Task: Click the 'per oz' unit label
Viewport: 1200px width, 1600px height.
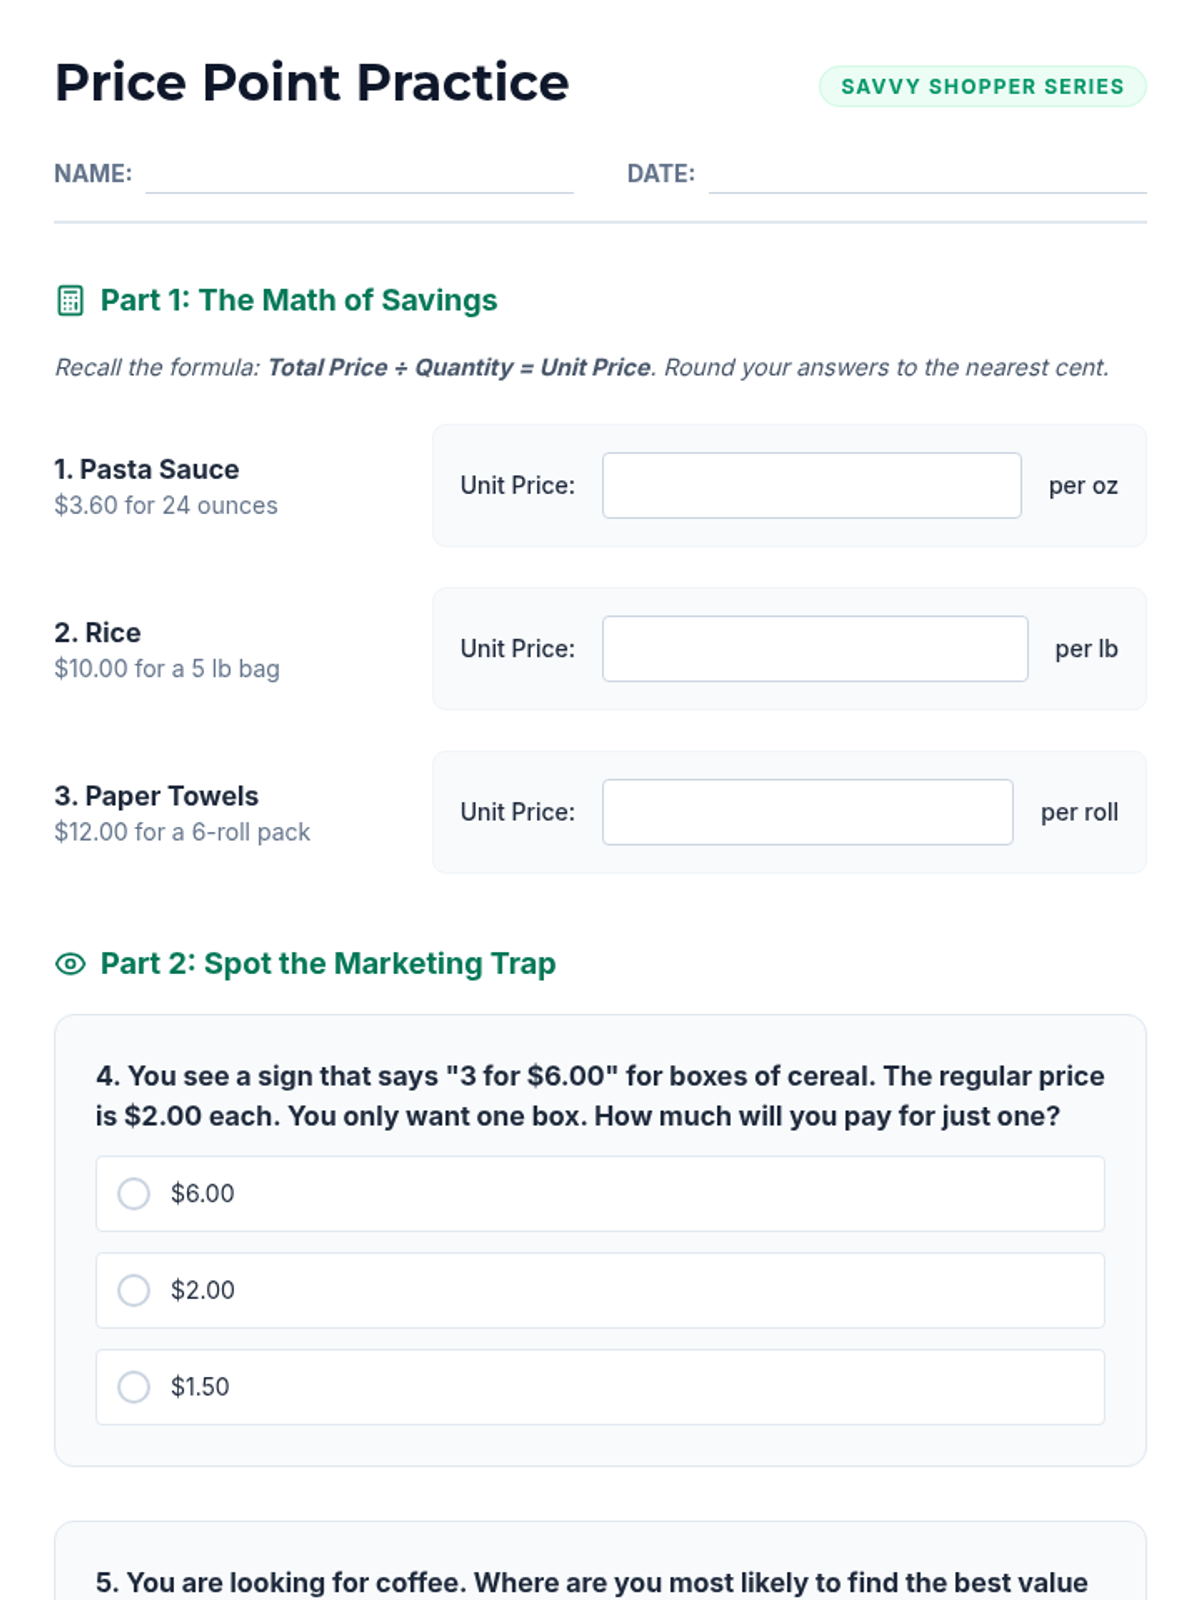Action: (1082, 486)
